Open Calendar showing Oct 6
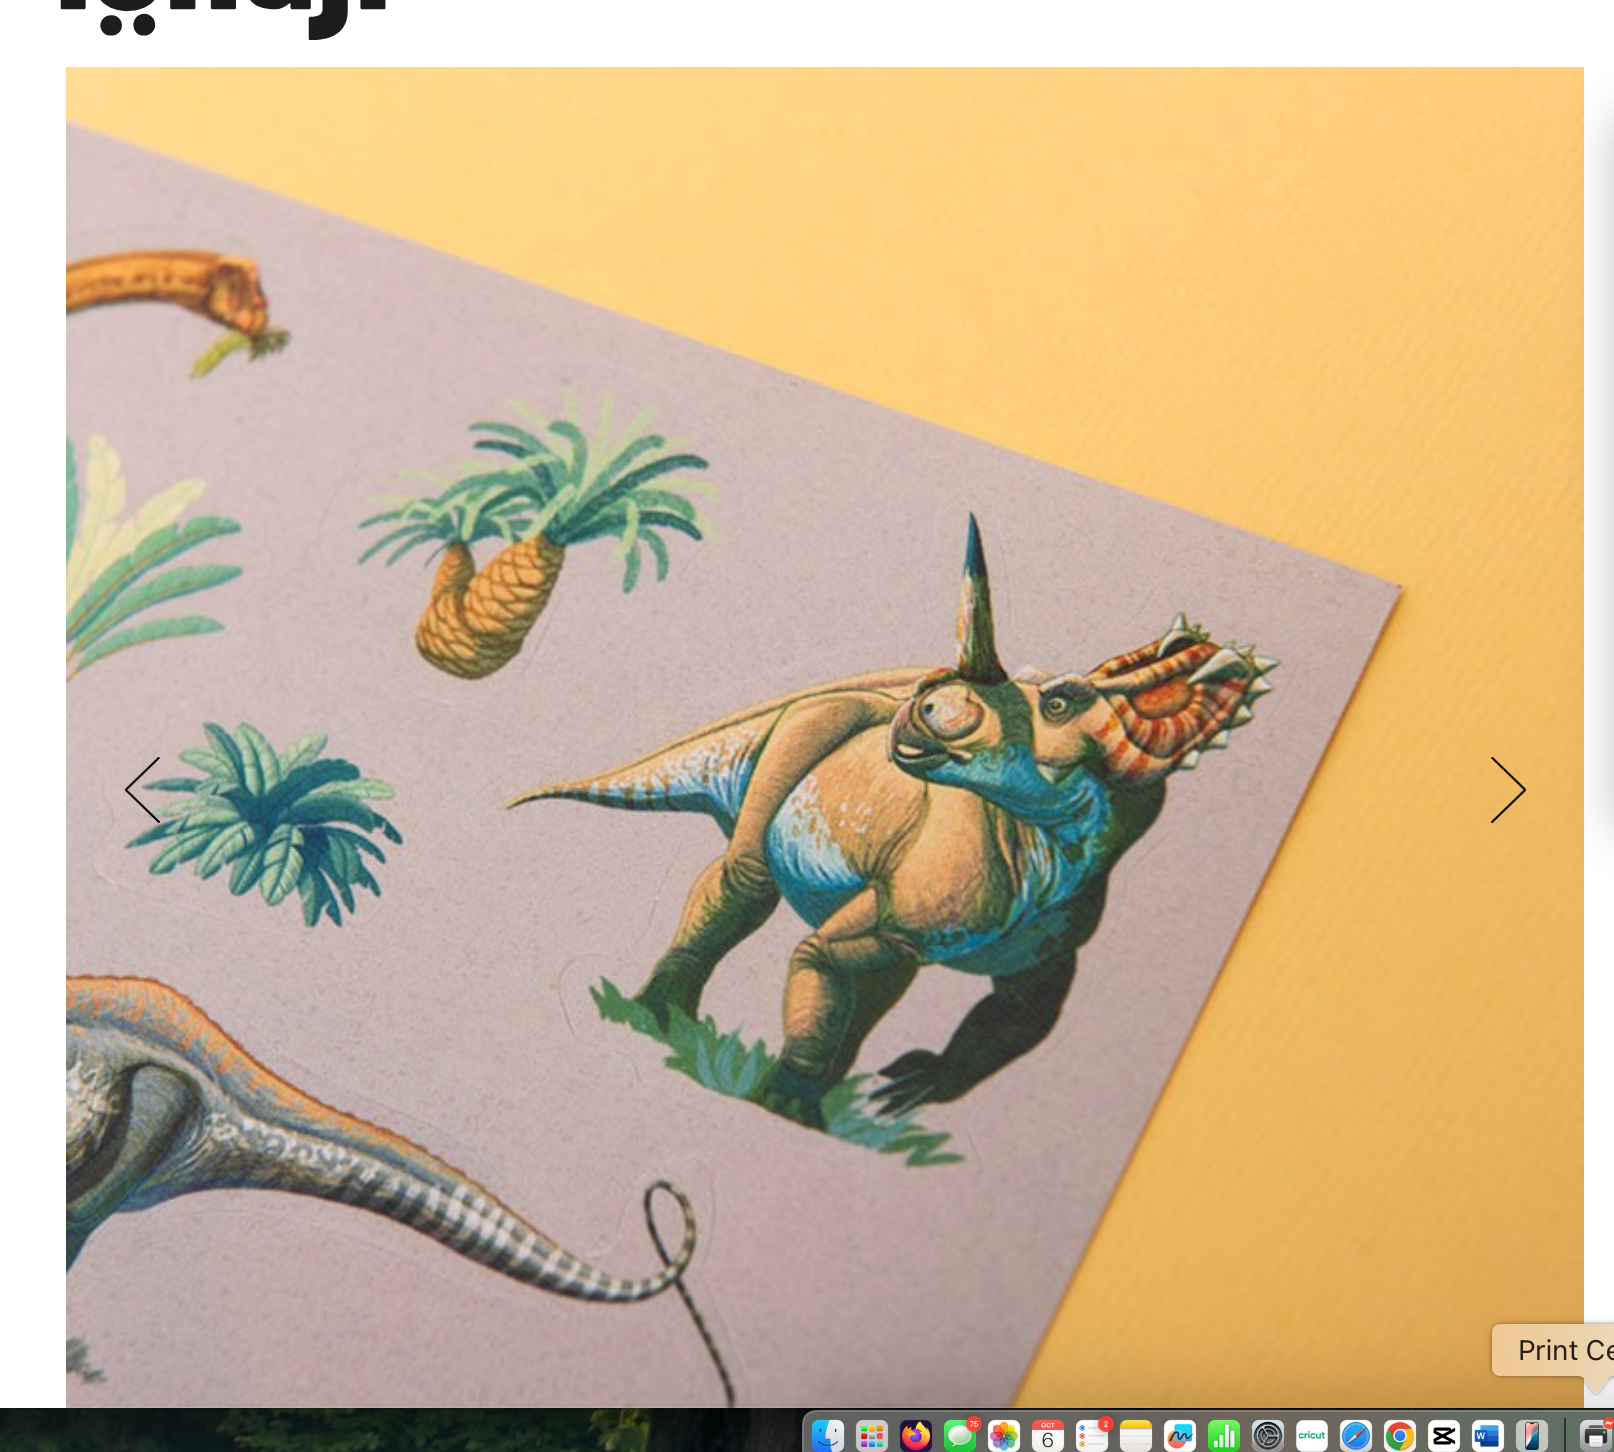1614x1452 pixels. pos(1048,1436)
